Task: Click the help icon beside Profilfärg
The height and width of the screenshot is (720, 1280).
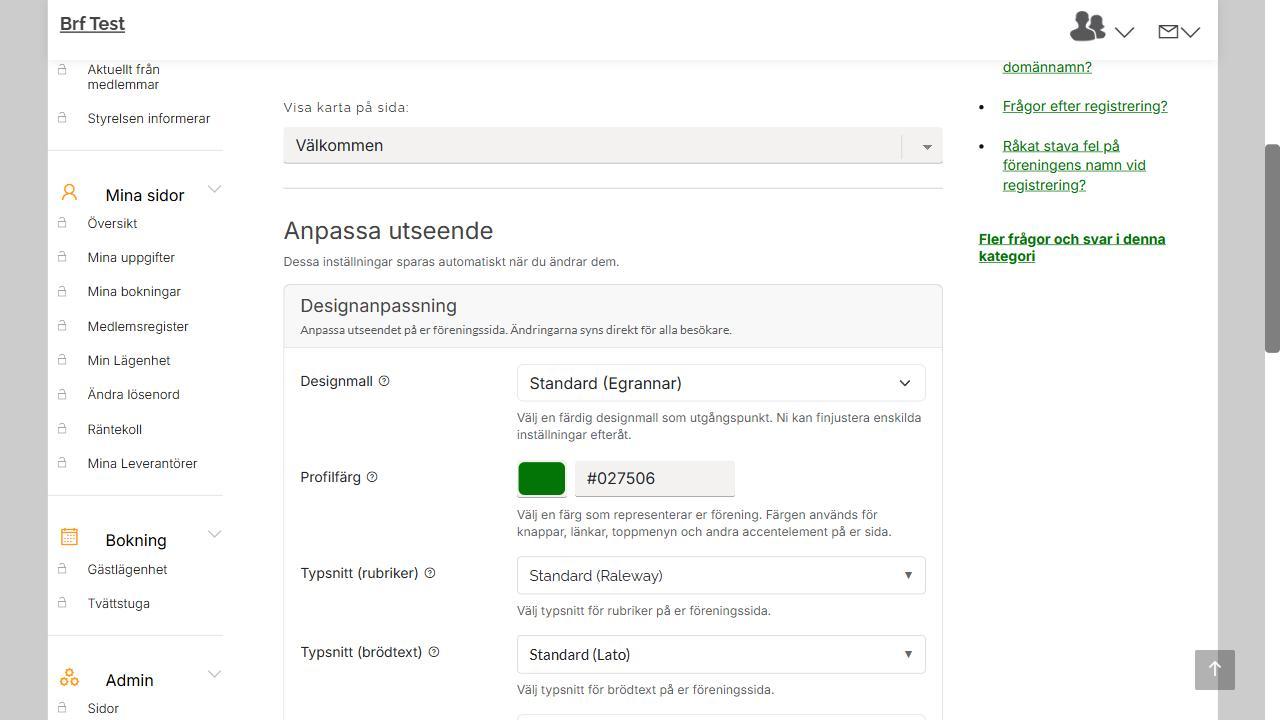Action: click(372, 477)
